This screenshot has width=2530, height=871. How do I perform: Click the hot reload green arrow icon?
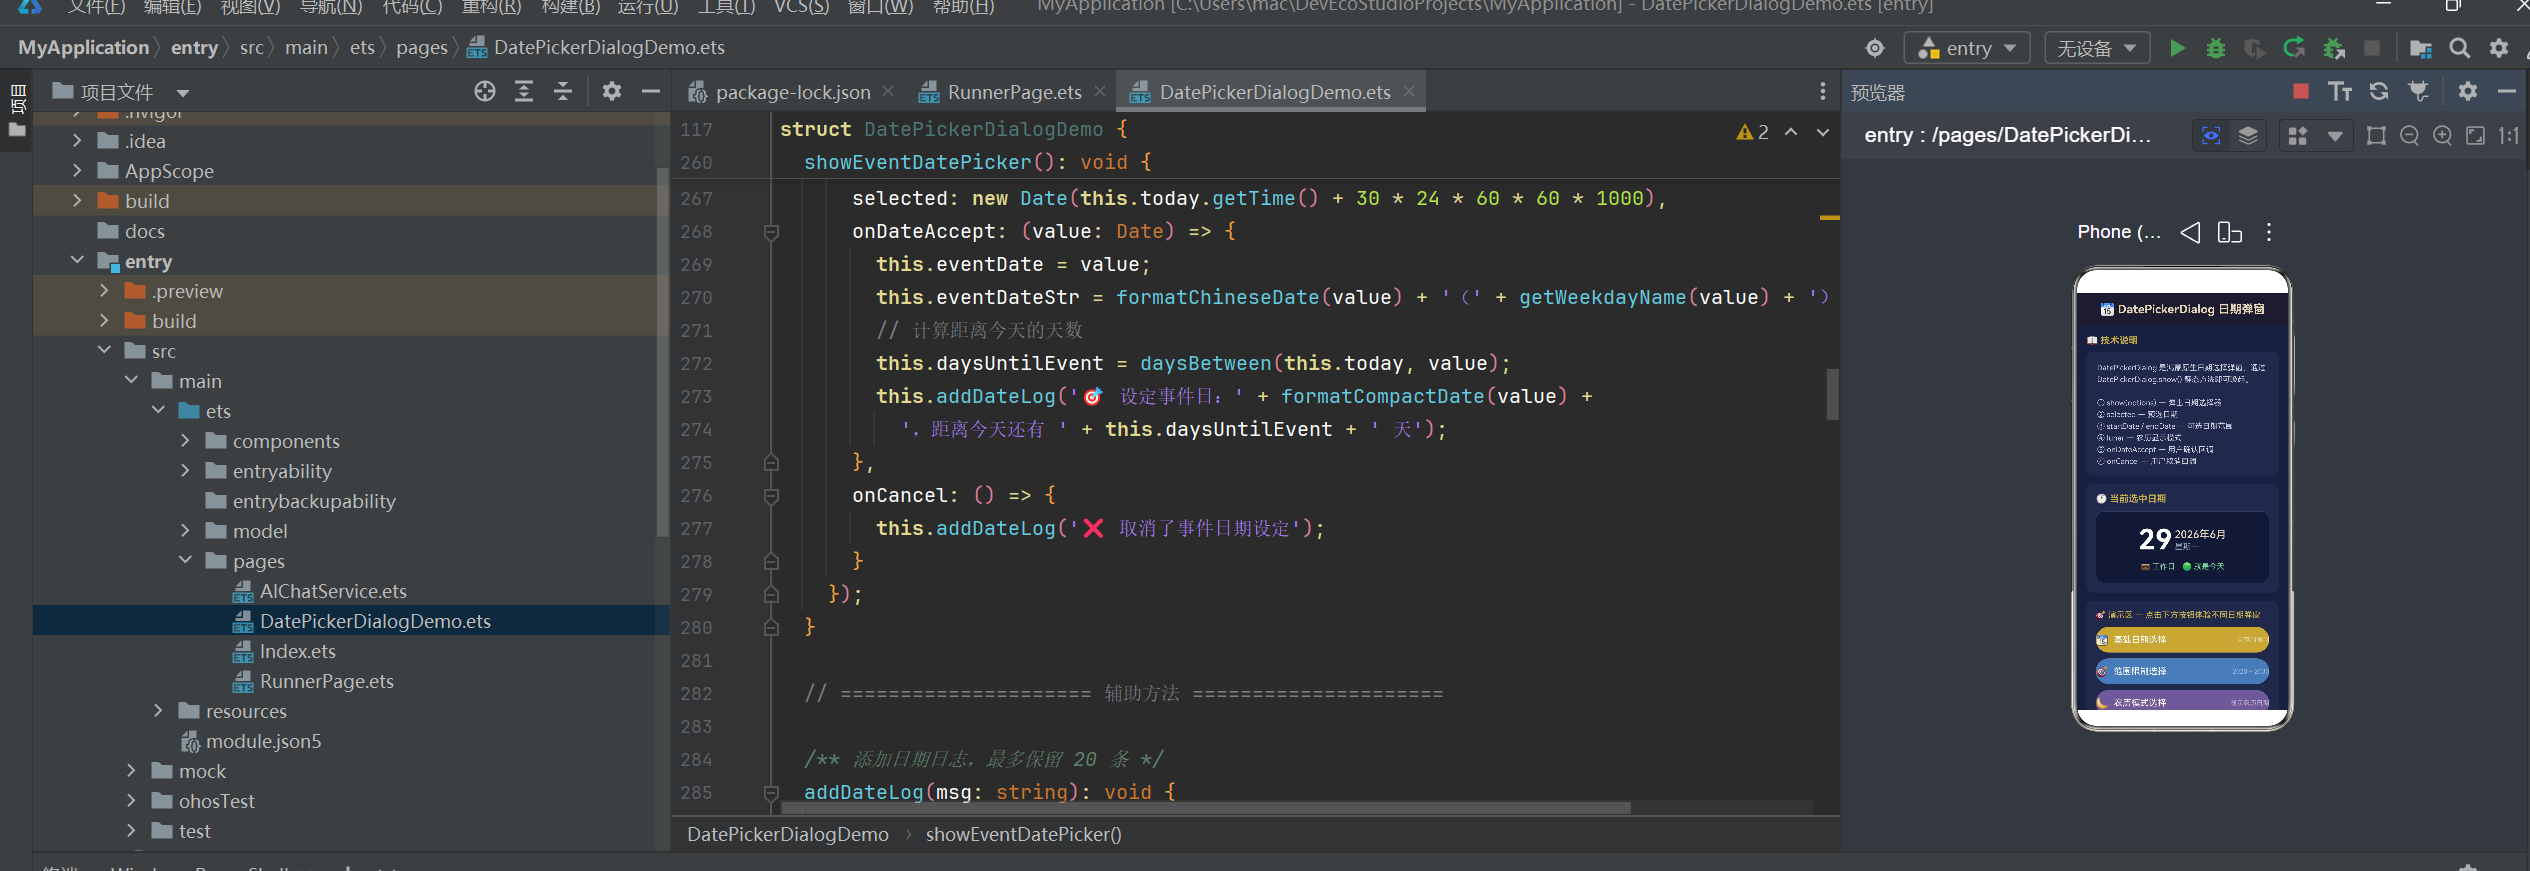[x=2294, y=48]
